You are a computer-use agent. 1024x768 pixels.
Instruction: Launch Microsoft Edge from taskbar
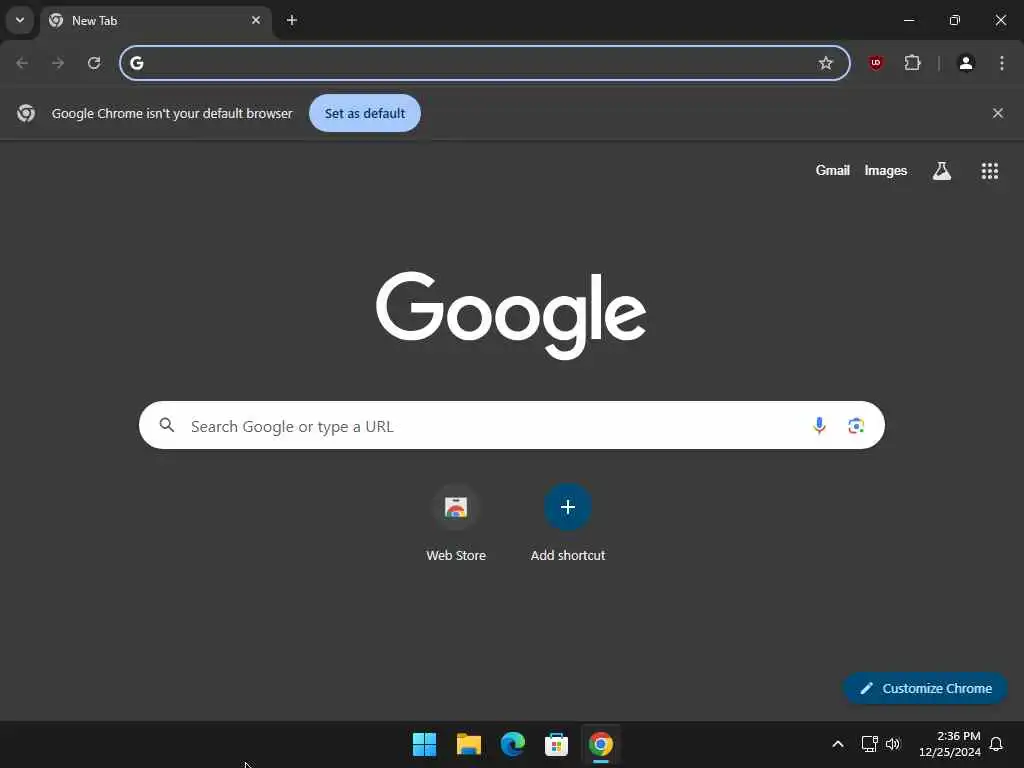[x=513, y=744]
